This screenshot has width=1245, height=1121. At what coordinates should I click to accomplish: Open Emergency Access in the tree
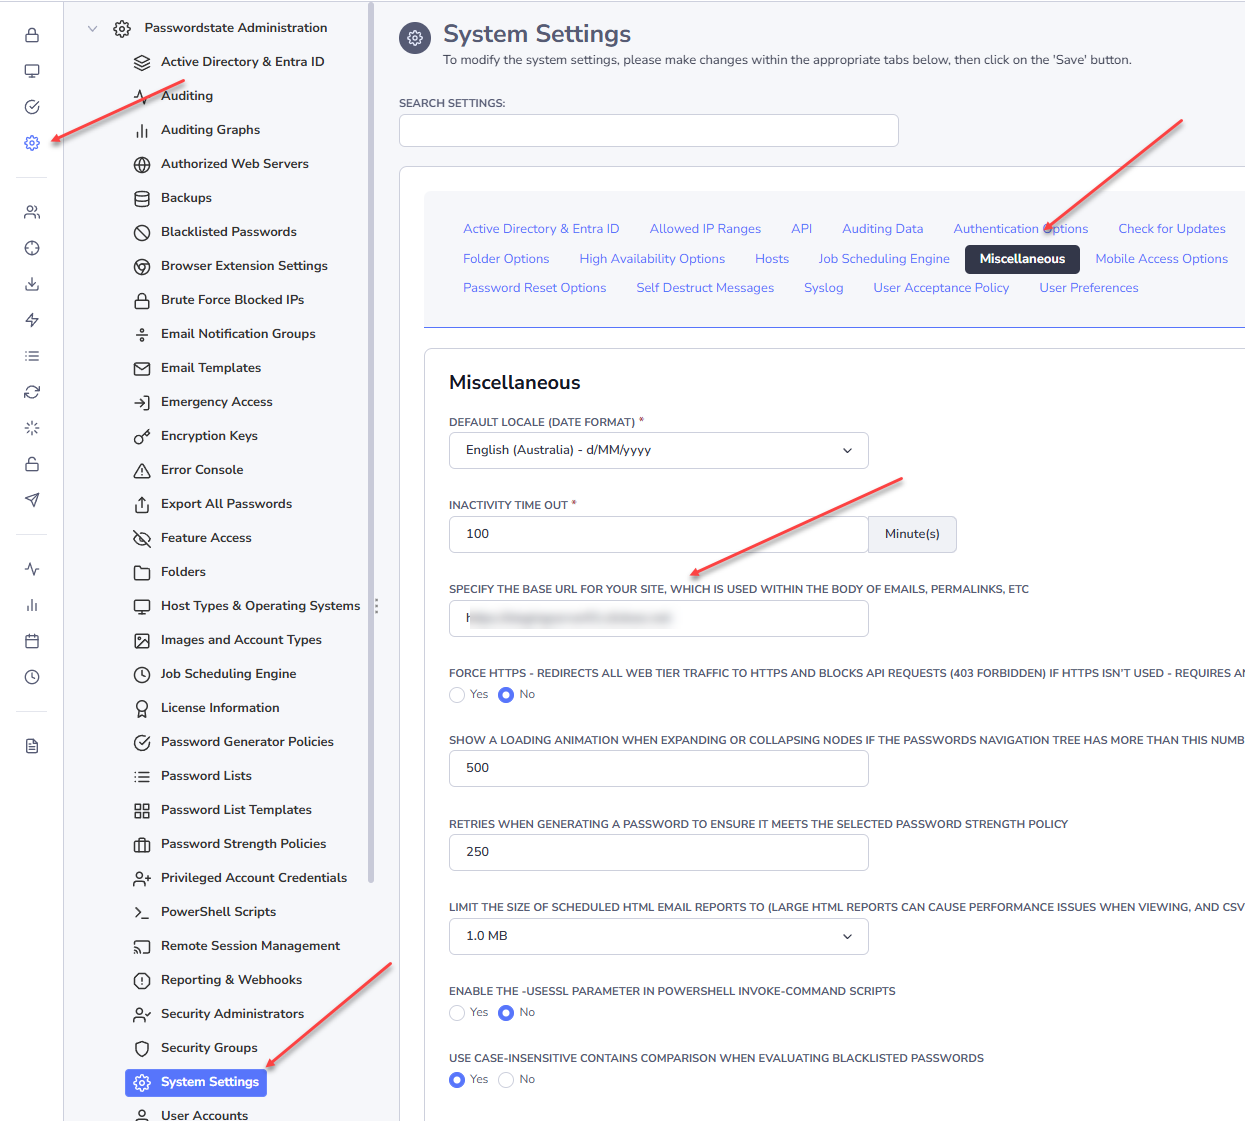tap(217, 402)
